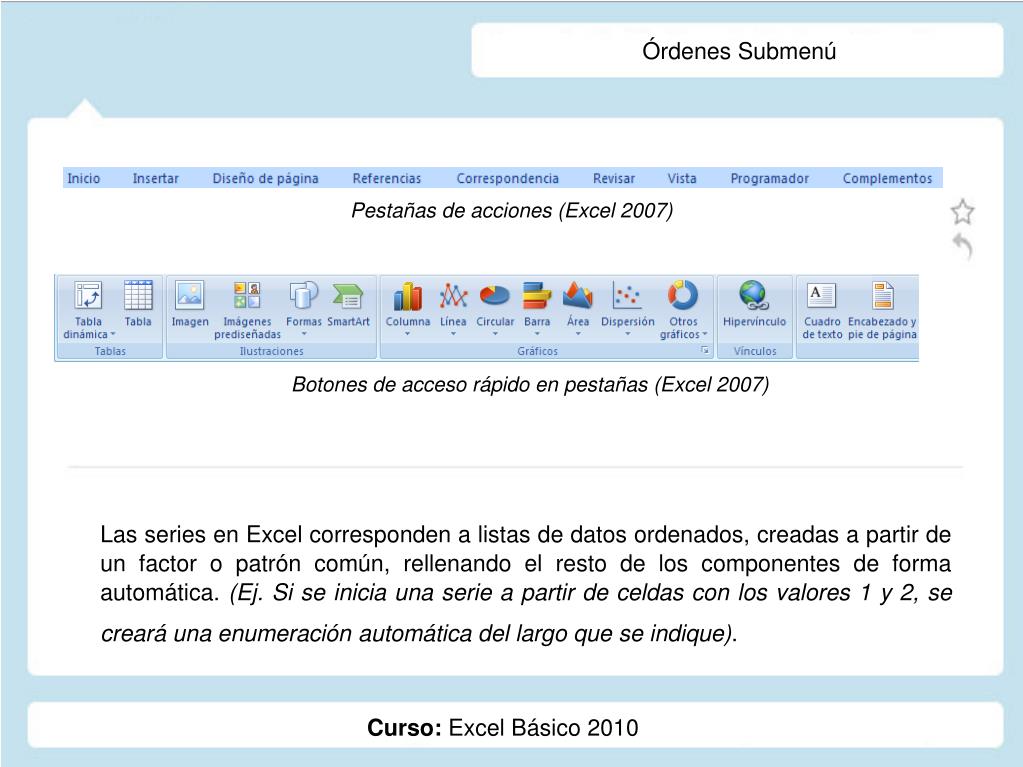Choose the Barra chart icon
Image resolution: width=1023 pixels, height=767 pixels.
[x=537, y=295]
